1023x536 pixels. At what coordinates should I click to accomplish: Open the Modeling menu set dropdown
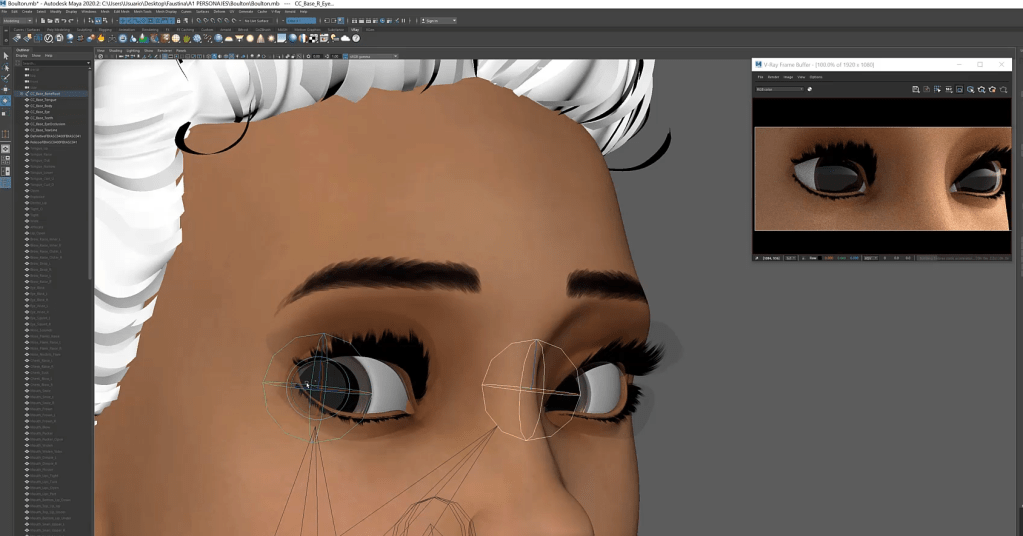tap(20, 21)
